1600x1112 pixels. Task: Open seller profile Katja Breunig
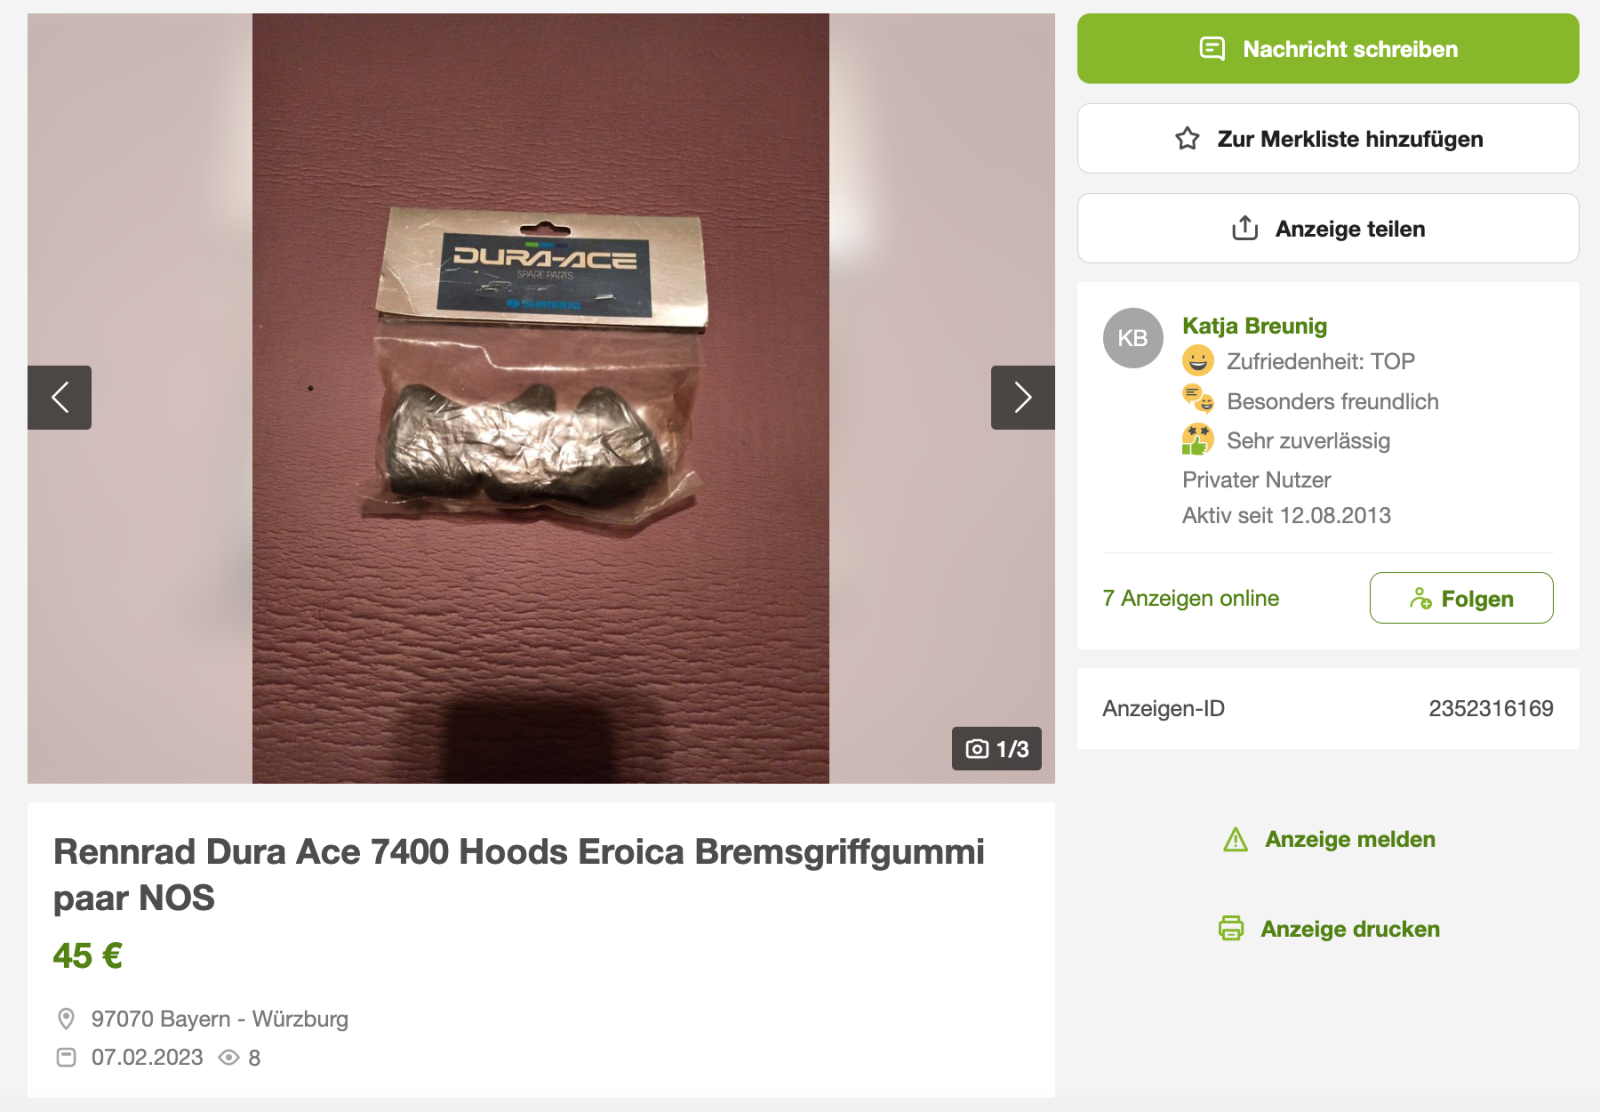pos(1255,326)
